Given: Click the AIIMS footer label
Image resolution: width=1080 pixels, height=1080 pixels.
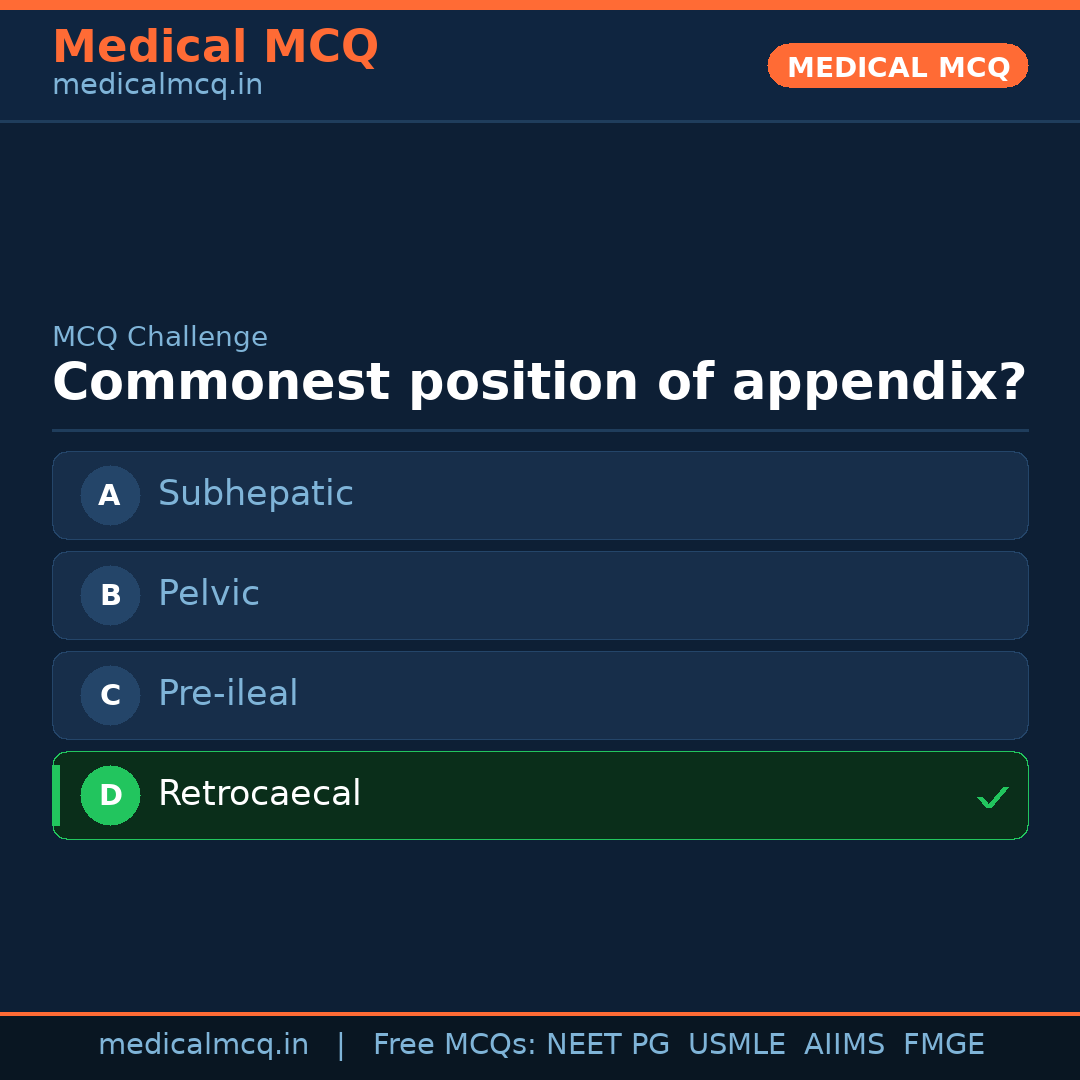Looking at the screenshot, I should point(844,1045).
